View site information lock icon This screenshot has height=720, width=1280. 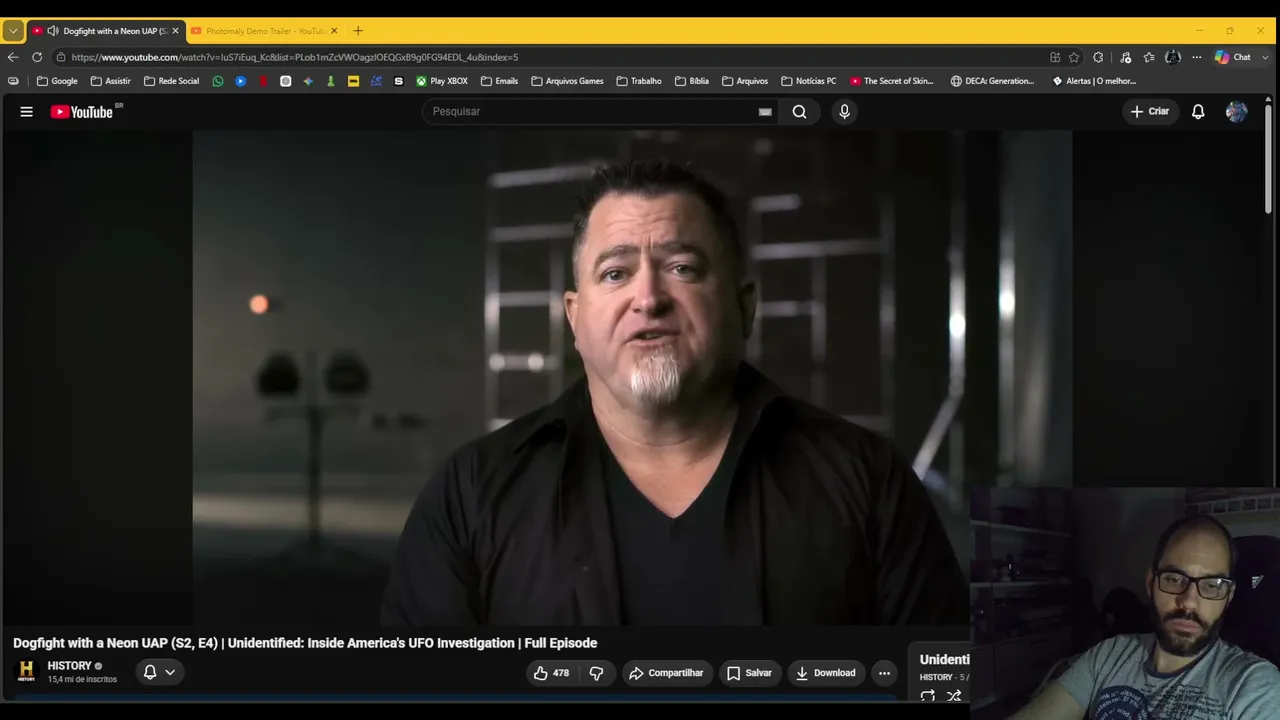[x=61, y=57]
